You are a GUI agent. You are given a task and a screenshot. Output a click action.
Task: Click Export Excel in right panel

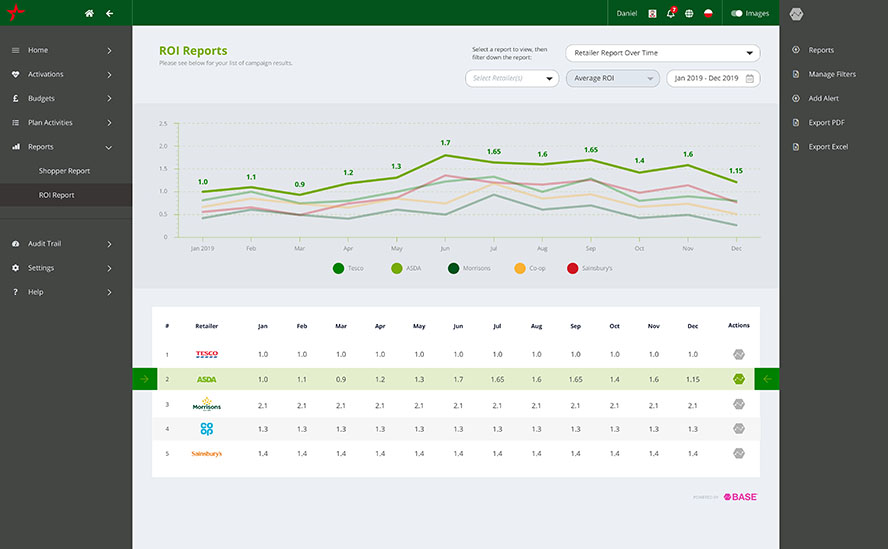(828, 147)
